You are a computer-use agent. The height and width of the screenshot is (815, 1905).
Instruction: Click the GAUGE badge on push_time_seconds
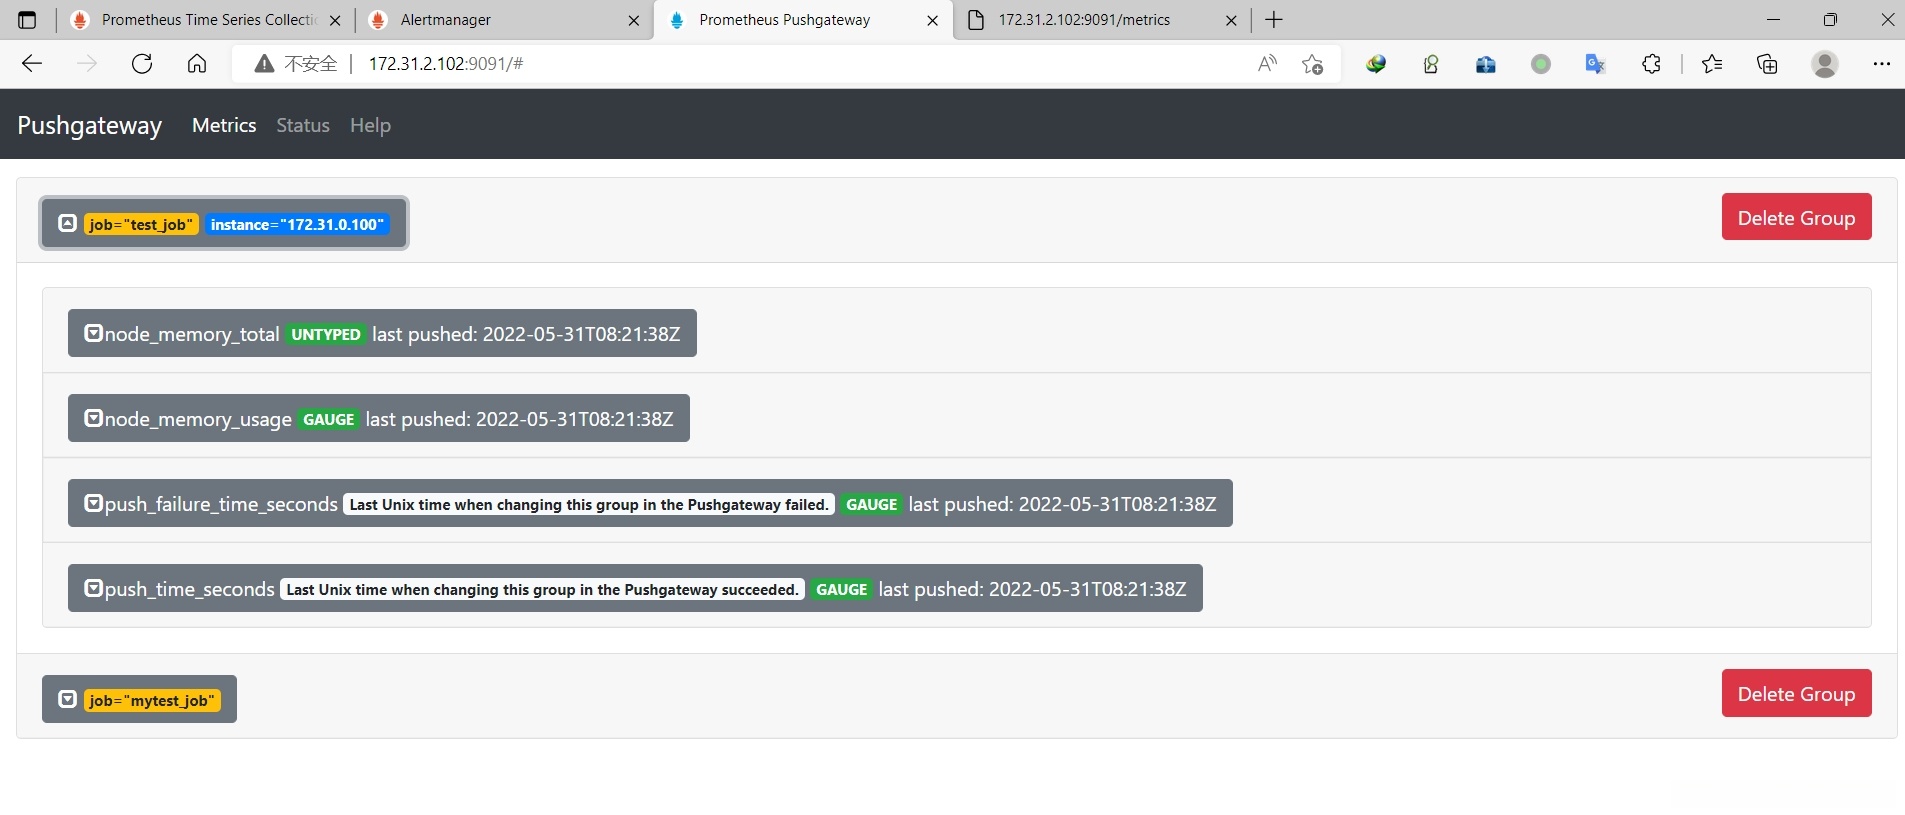[842, 589]
